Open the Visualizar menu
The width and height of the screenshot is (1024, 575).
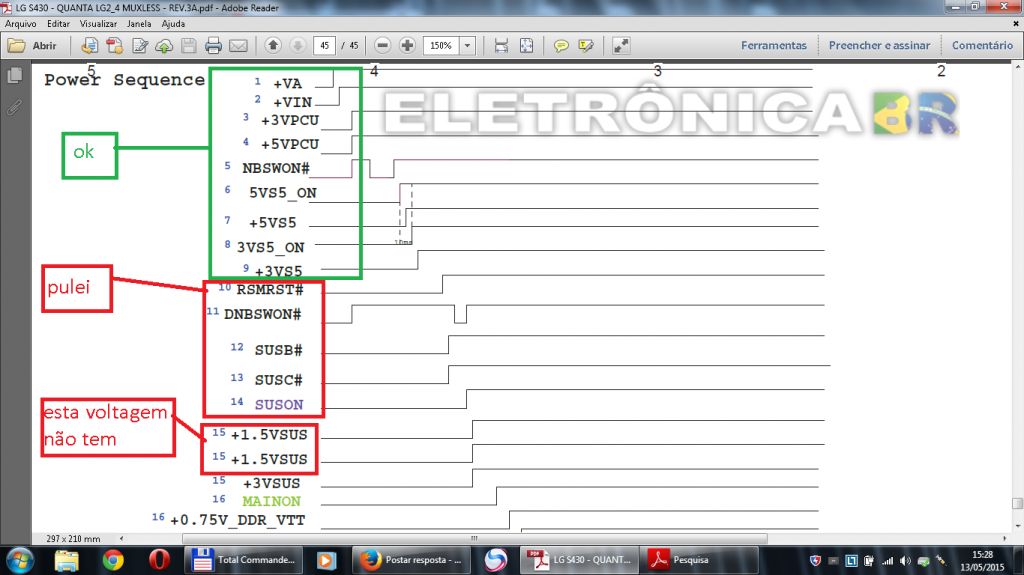pos(98,22)
